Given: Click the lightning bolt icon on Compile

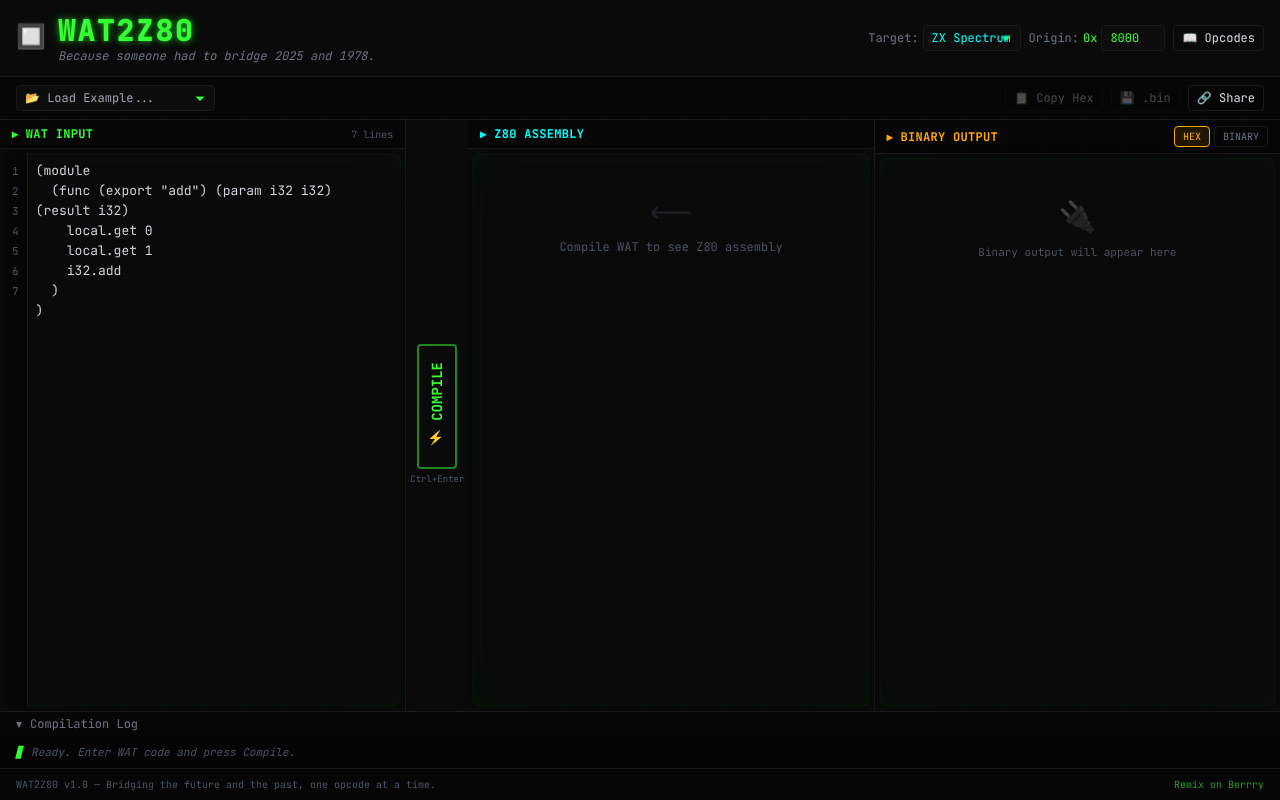Looking at the screenshot, I should 436,438.
